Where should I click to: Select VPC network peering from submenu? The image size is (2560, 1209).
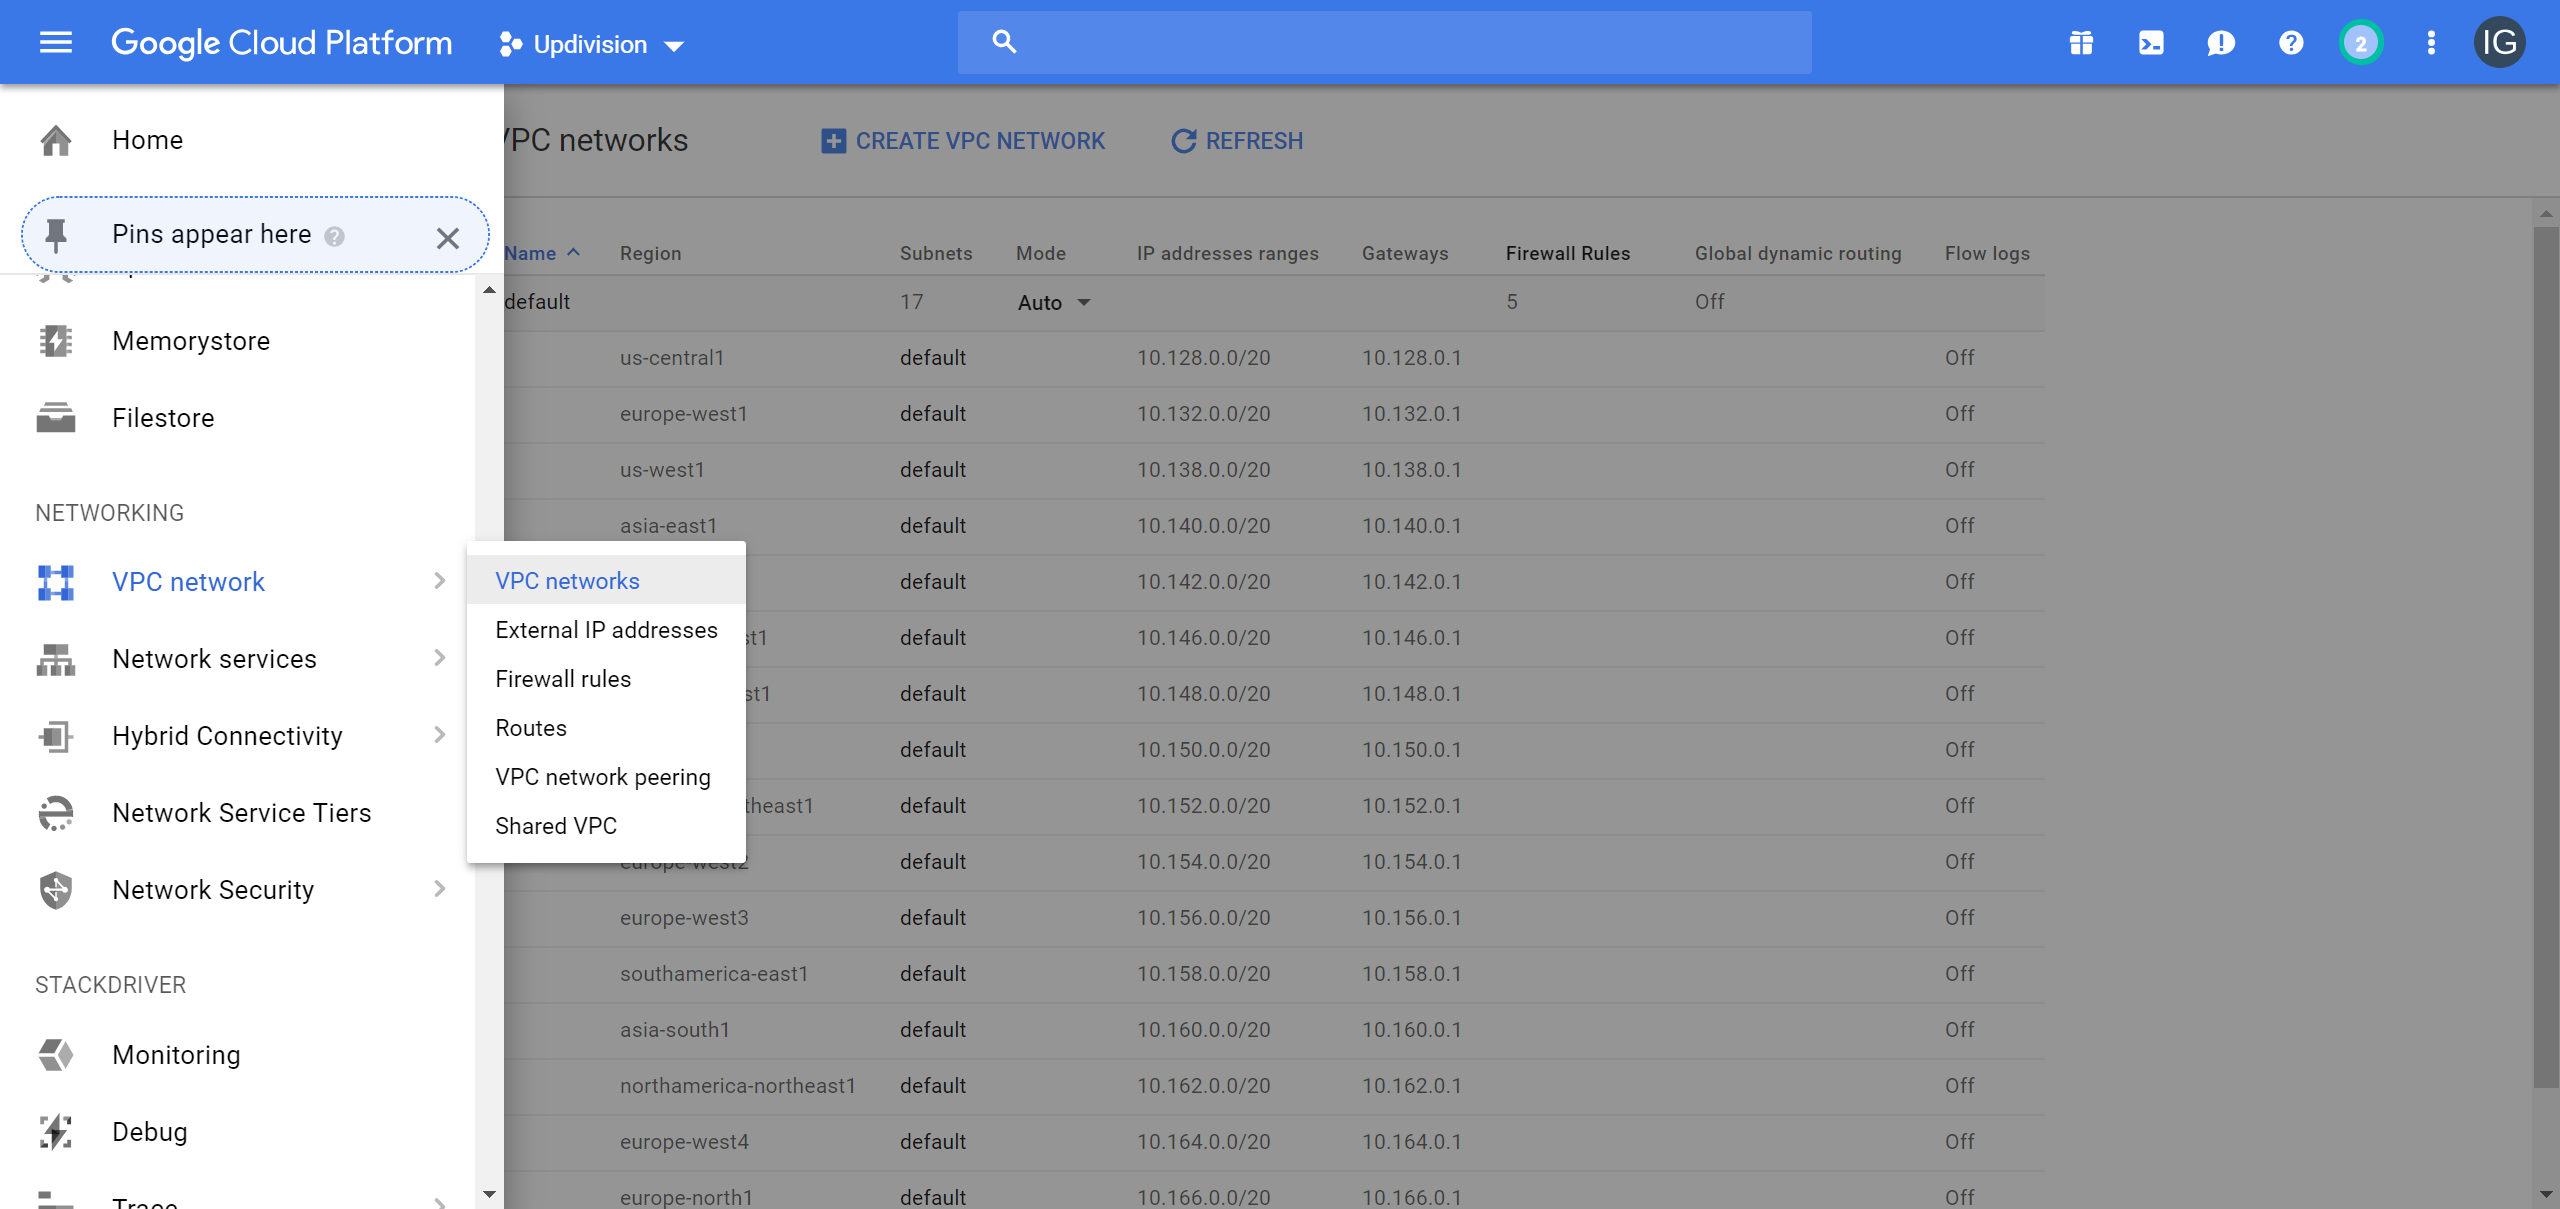[606, 777]
